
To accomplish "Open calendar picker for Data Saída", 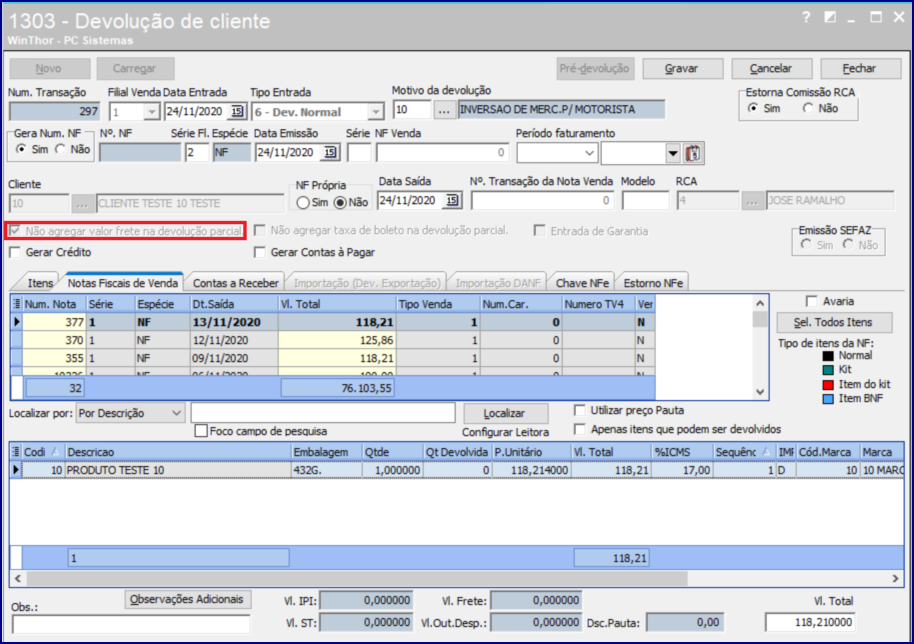I will click(x=452, y=200).
